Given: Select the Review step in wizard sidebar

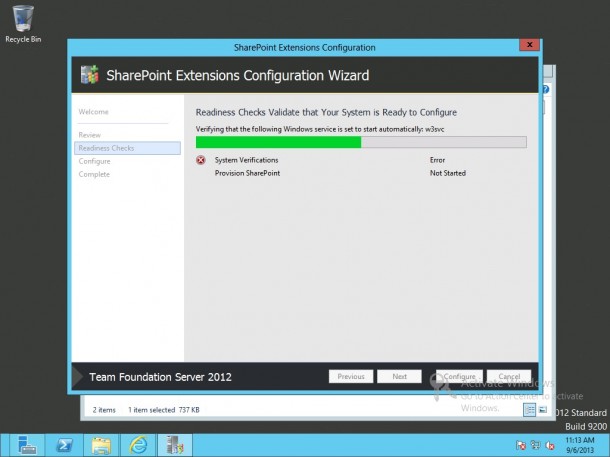Looking at the screenshot, I should [89, 135].
